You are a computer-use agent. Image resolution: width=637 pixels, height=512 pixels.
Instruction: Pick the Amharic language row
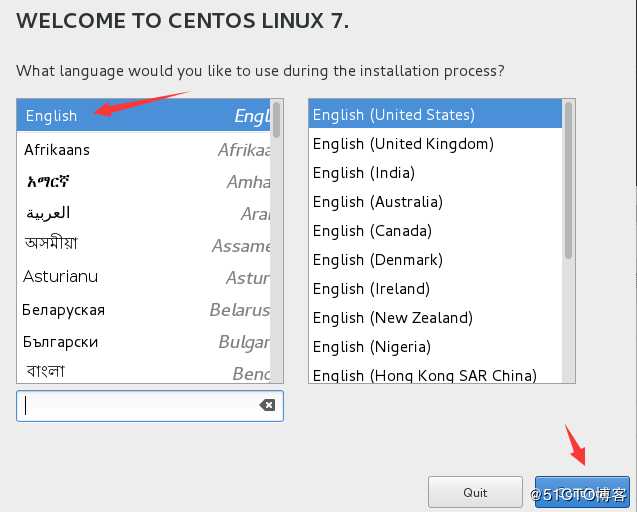tap(143, 181)
